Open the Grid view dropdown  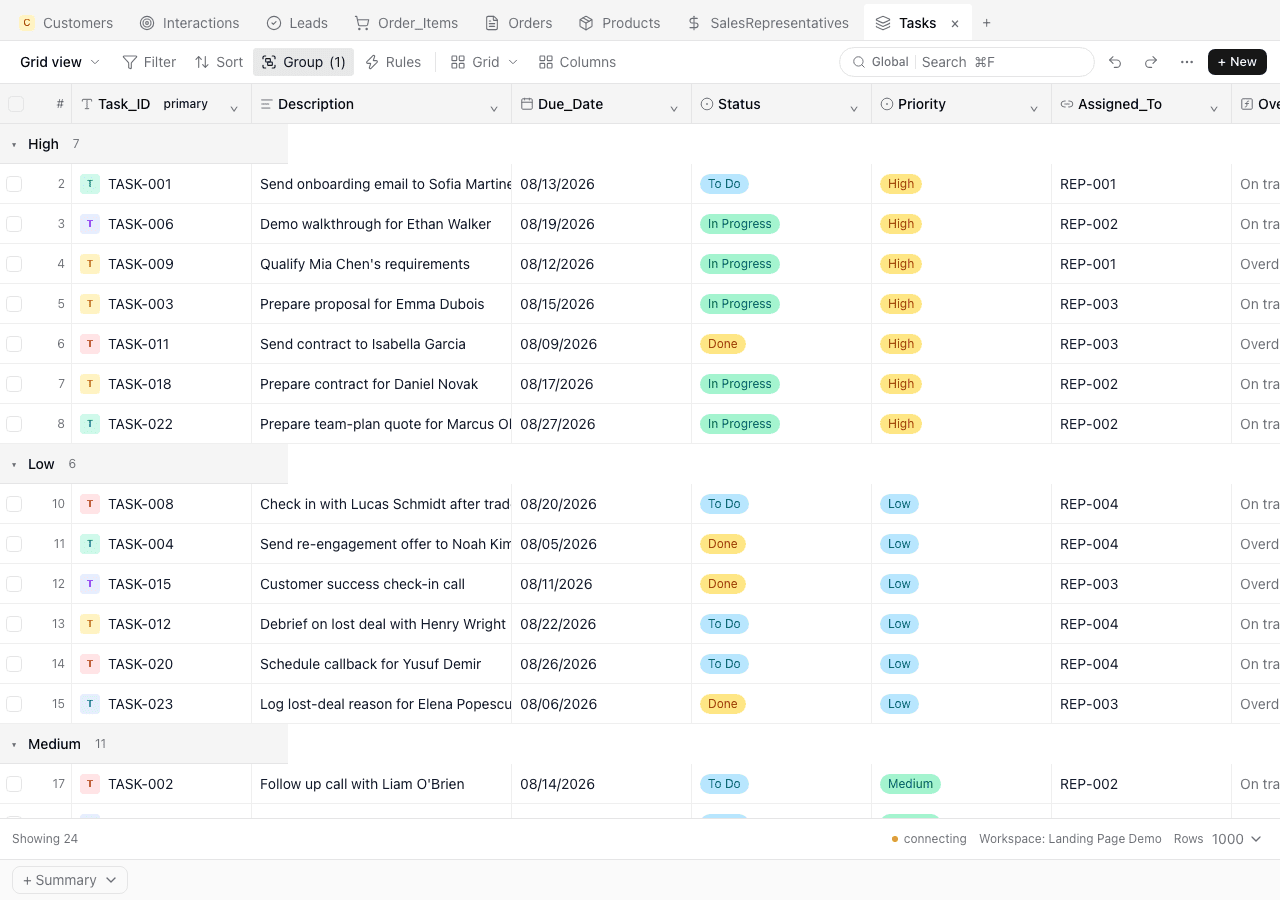pyautogui.click(x=60, y=62)
